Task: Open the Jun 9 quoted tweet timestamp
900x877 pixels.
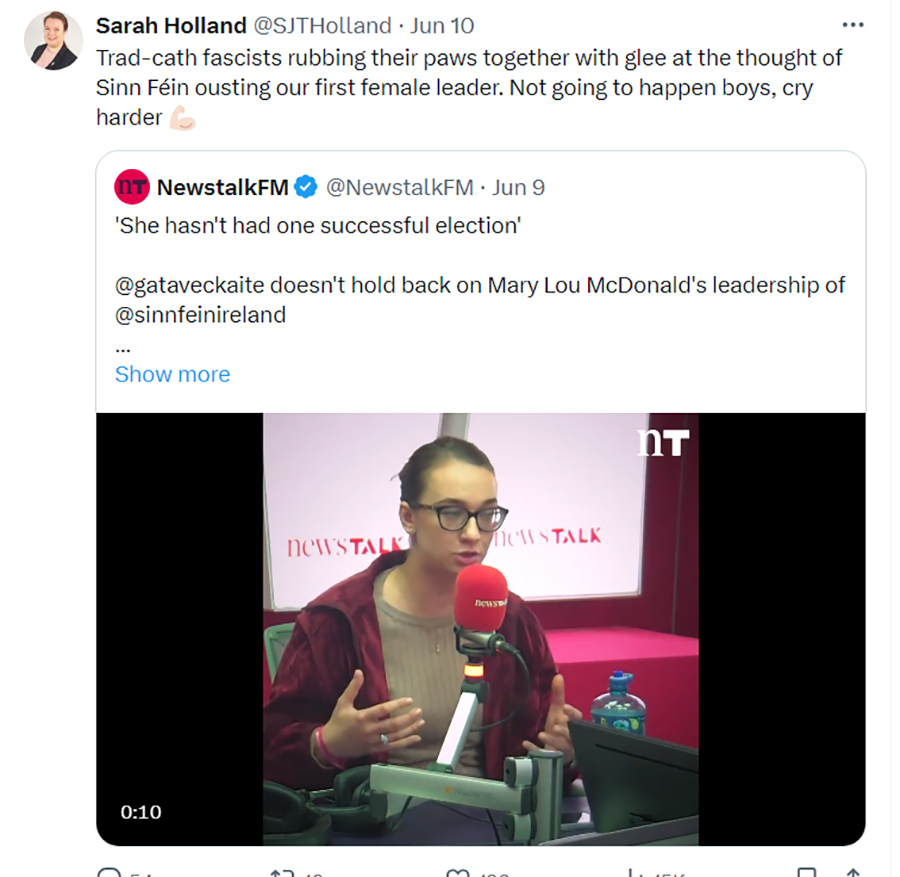Action: 519,187
